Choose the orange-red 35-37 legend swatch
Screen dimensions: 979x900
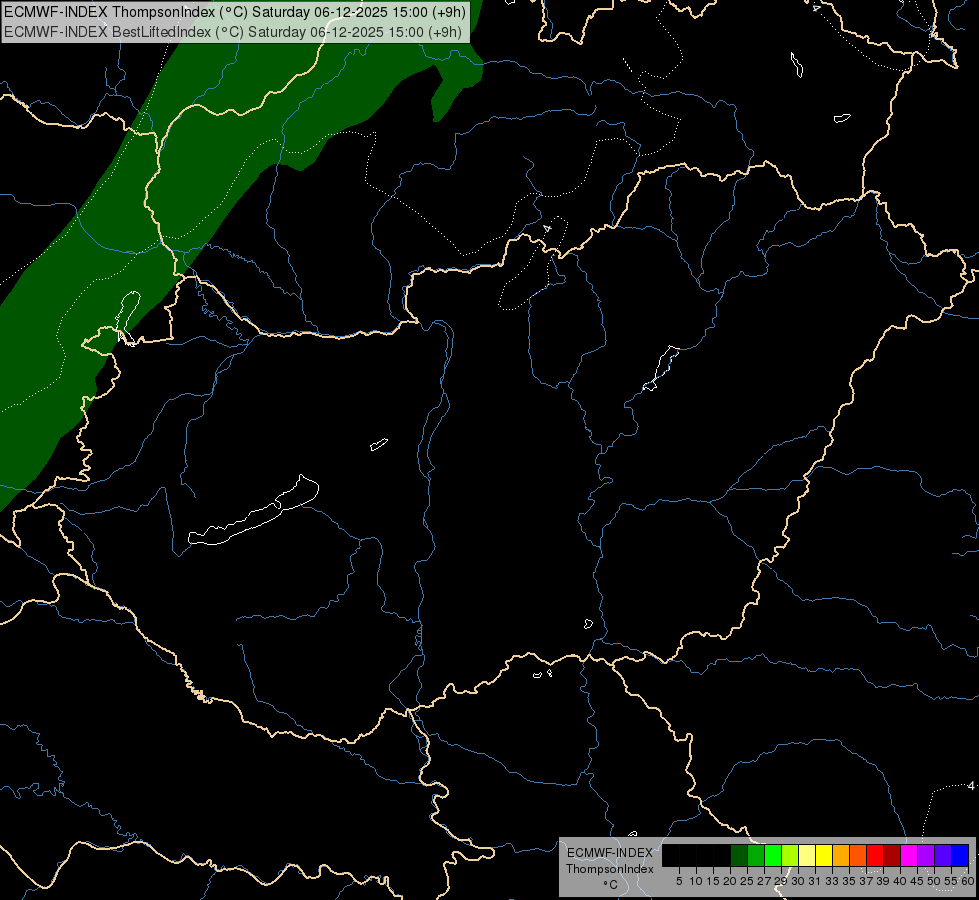pos(858,855)
